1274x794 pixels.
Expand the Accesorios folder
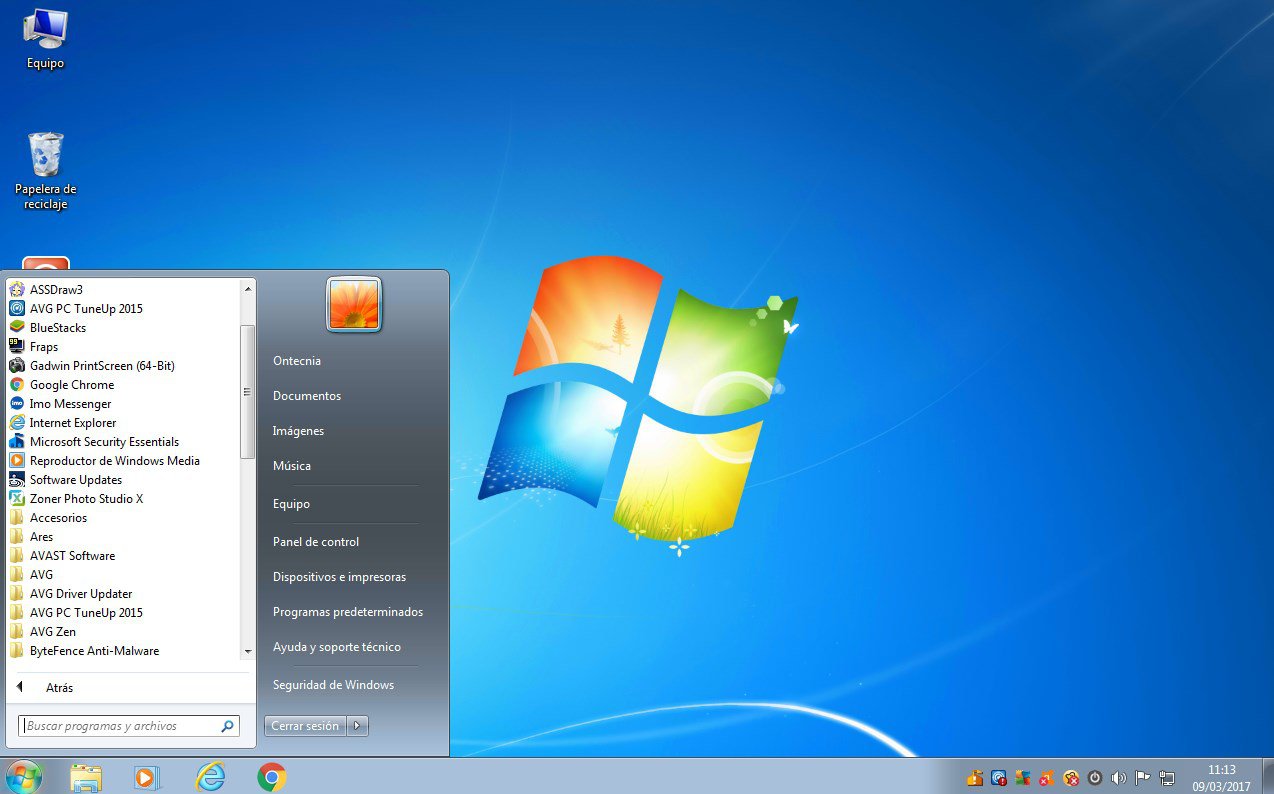[x=57, y=517]
